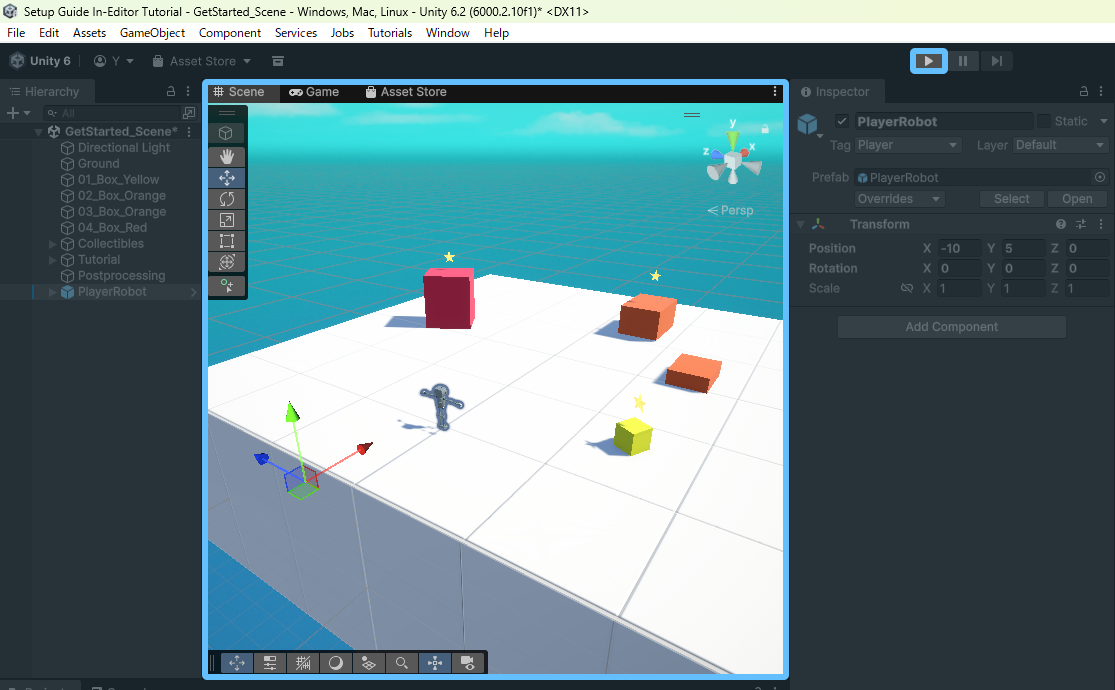Image resolution: width=1115 pixels, height=690 pixels.
Task: Toggle the Scene view gizmo lock
Action: pos(765,129)
